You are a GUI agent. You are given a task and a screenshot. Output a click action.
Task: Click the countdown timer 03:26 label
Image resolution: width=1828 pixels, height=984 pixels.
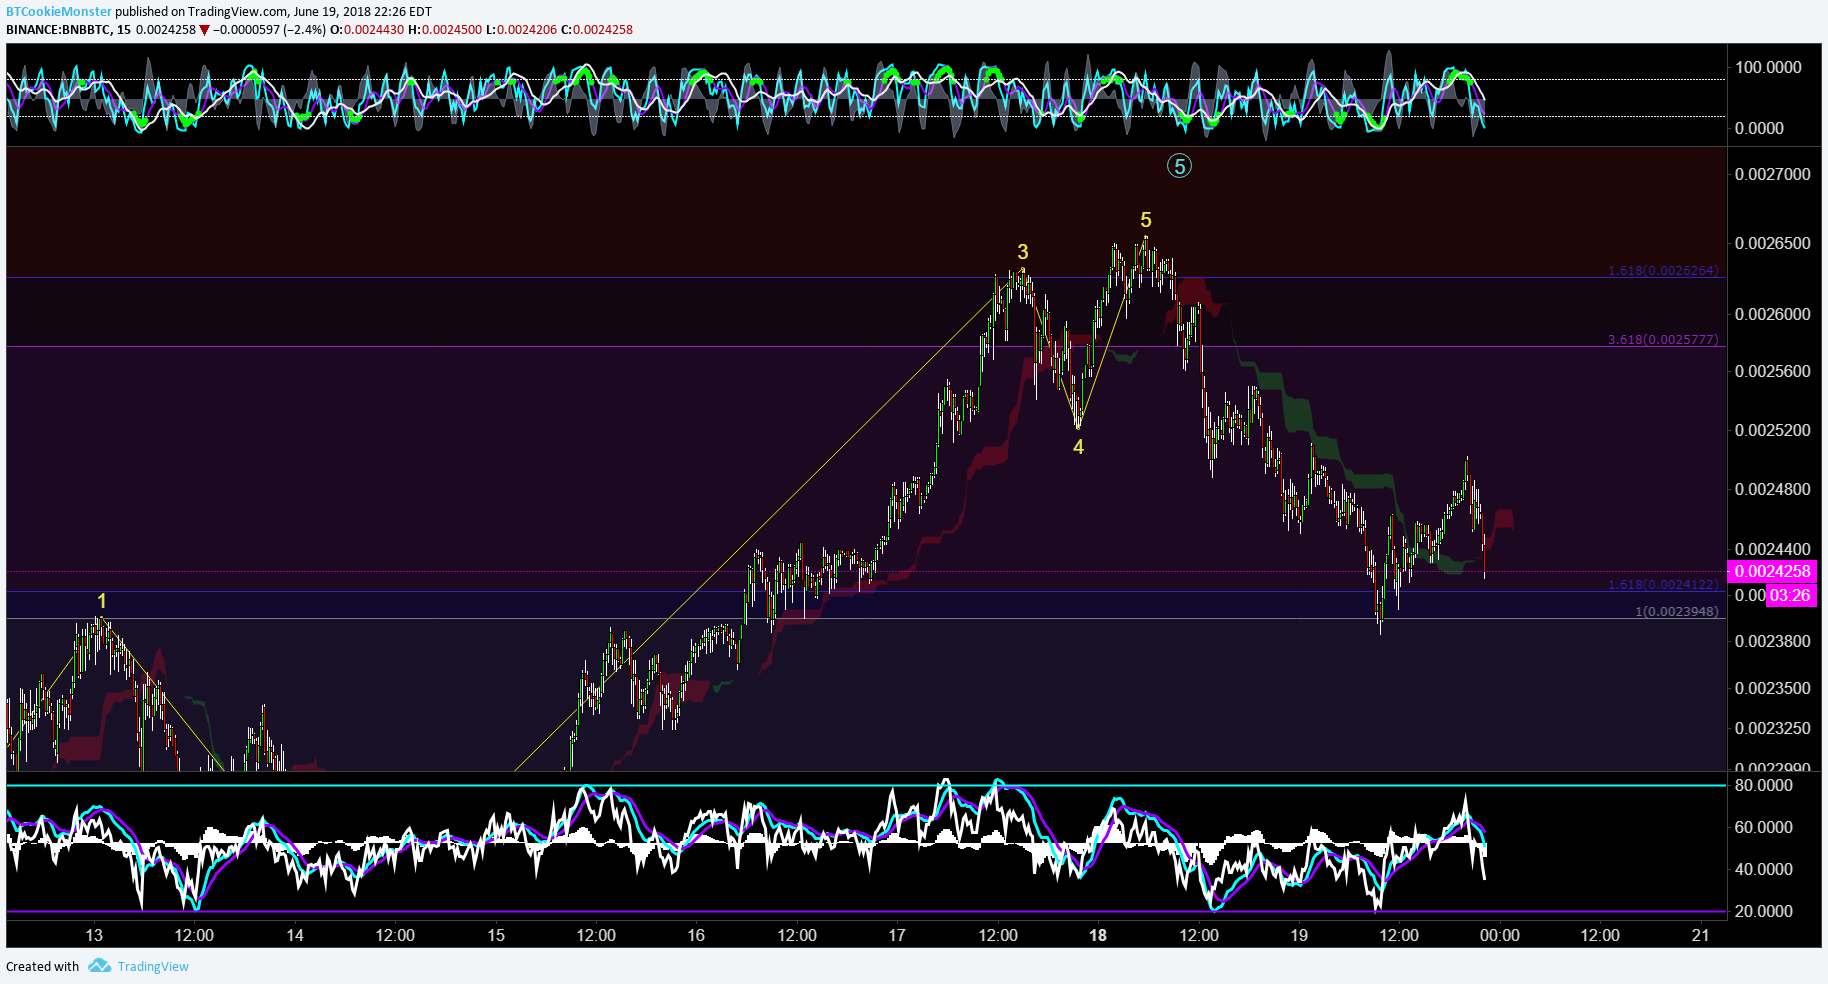tap(1790, 596)
